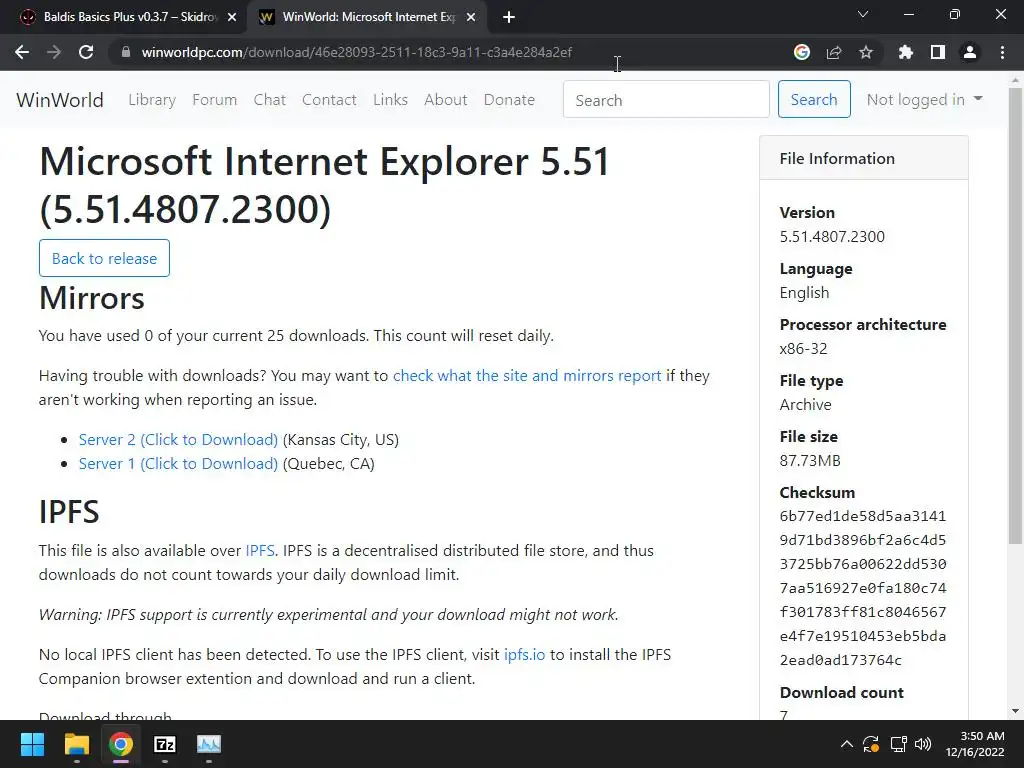Viewport: 1024px width, 768px height.
Task: Click the checksum line starting 6b77ed1de58d5aa3141
Action: coord(863,516)
